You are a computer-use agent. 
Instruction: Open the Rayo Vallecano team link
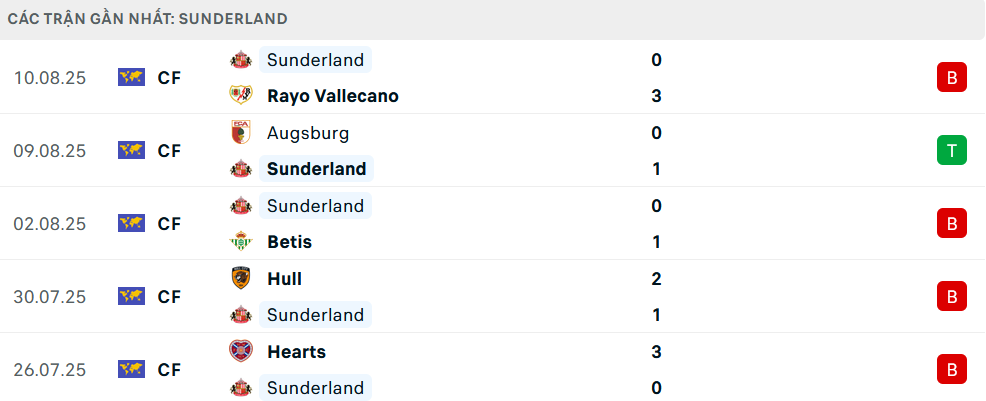333,96
